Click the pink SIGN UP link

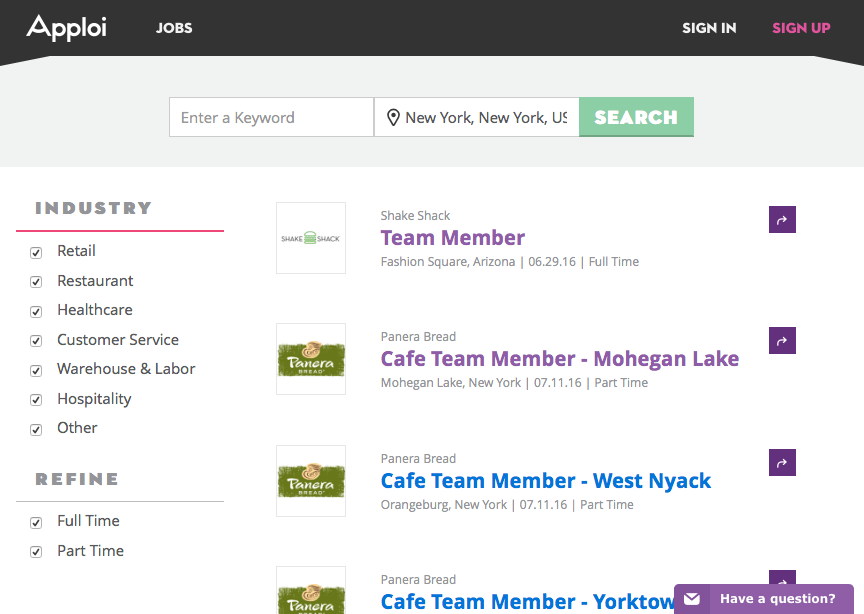tap(801, 28)
